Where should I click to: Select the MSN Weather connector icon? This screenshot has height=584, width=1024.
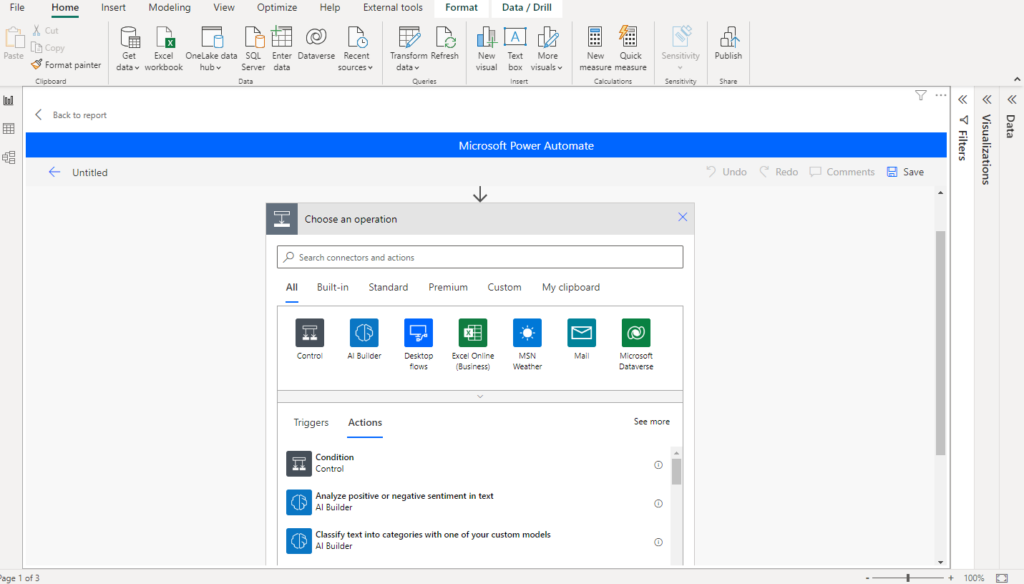527,333
